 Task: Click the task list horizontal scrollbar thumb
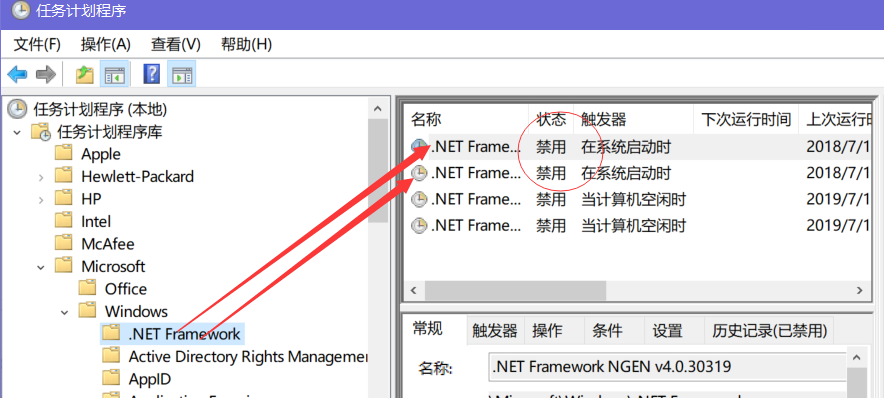515,290
